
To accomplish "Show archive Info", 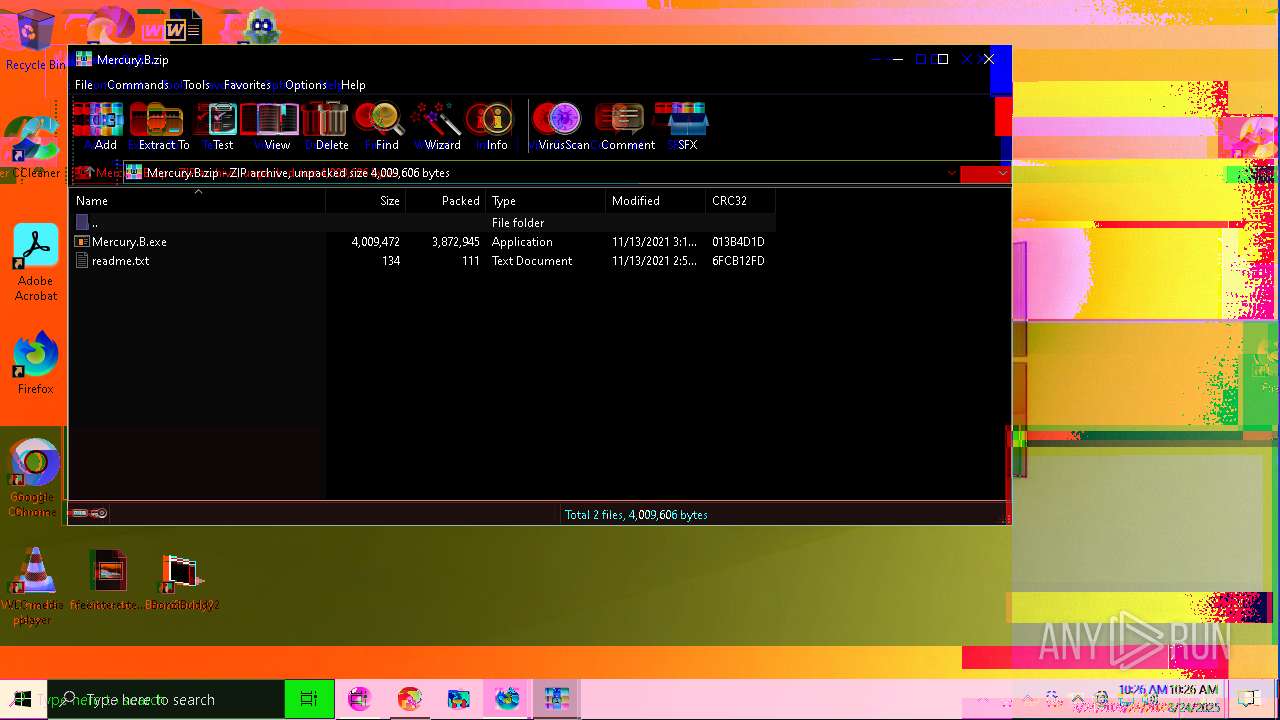I will tap(496, 127).
